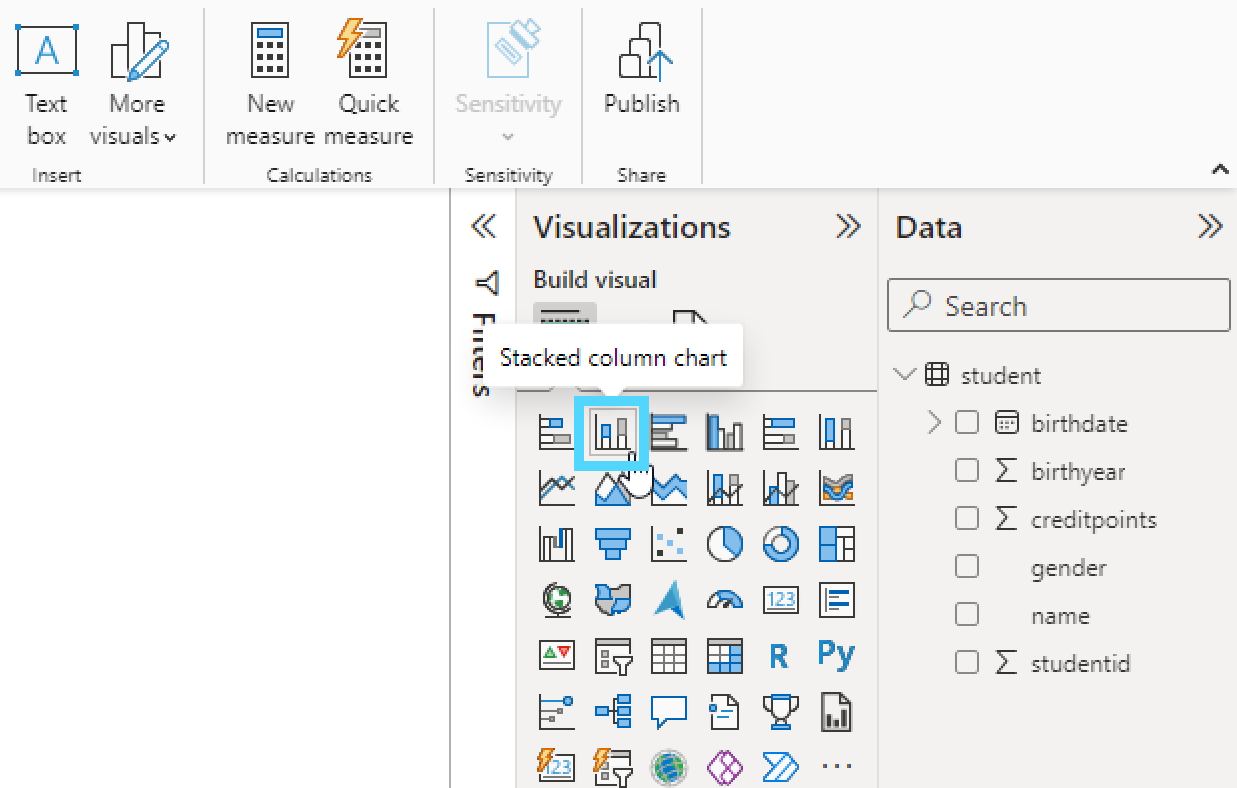Screen dimensions: 1237x788
Task: Click the New measure button
Action: [270, 88]
